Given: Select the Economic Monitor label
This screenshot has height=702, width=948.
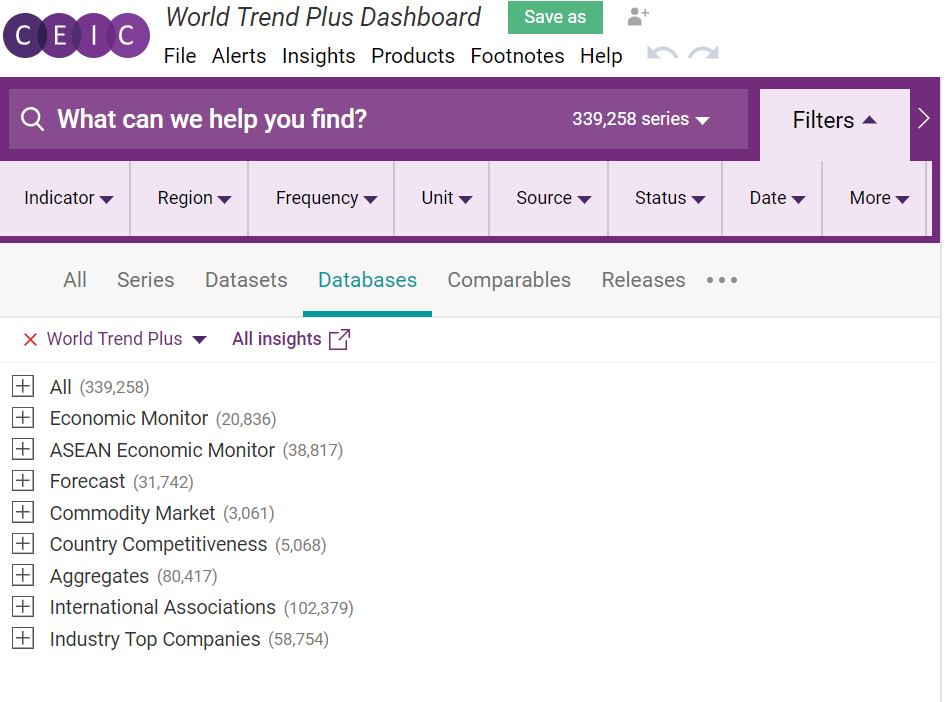Looking at the screenshot, I should click(x=129, y=418).
